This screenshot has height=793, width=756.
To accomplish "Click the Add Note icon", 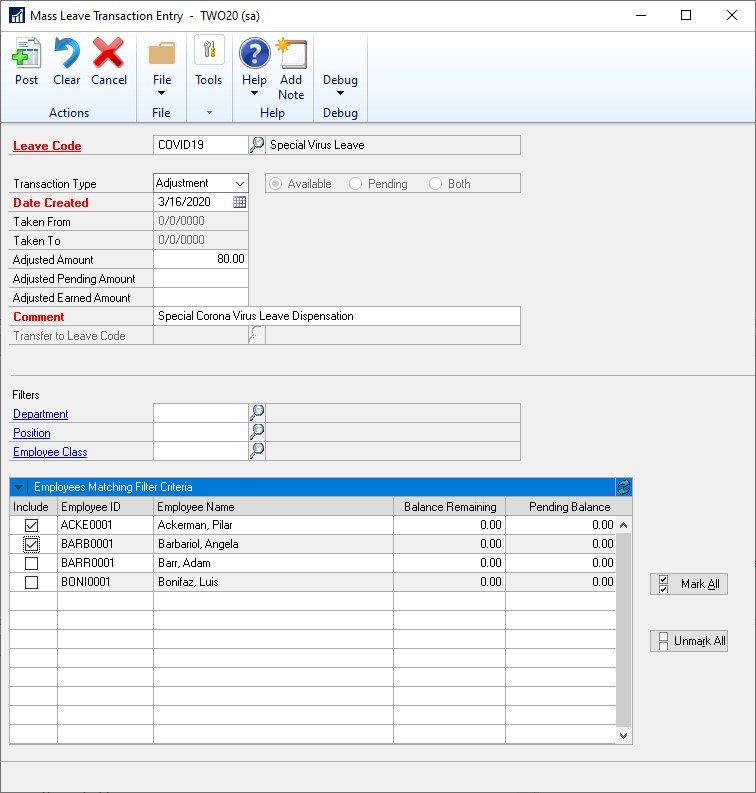I will pos(291,53).
